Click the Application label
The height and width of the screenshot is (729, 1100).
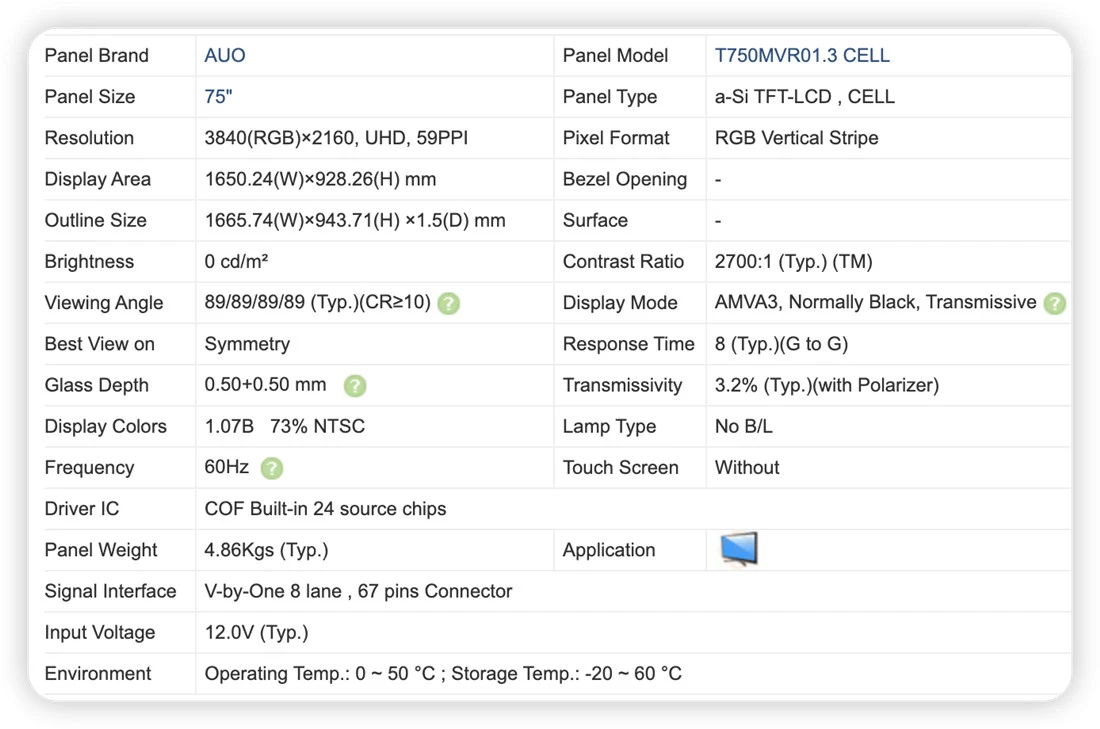pos(608,550)
